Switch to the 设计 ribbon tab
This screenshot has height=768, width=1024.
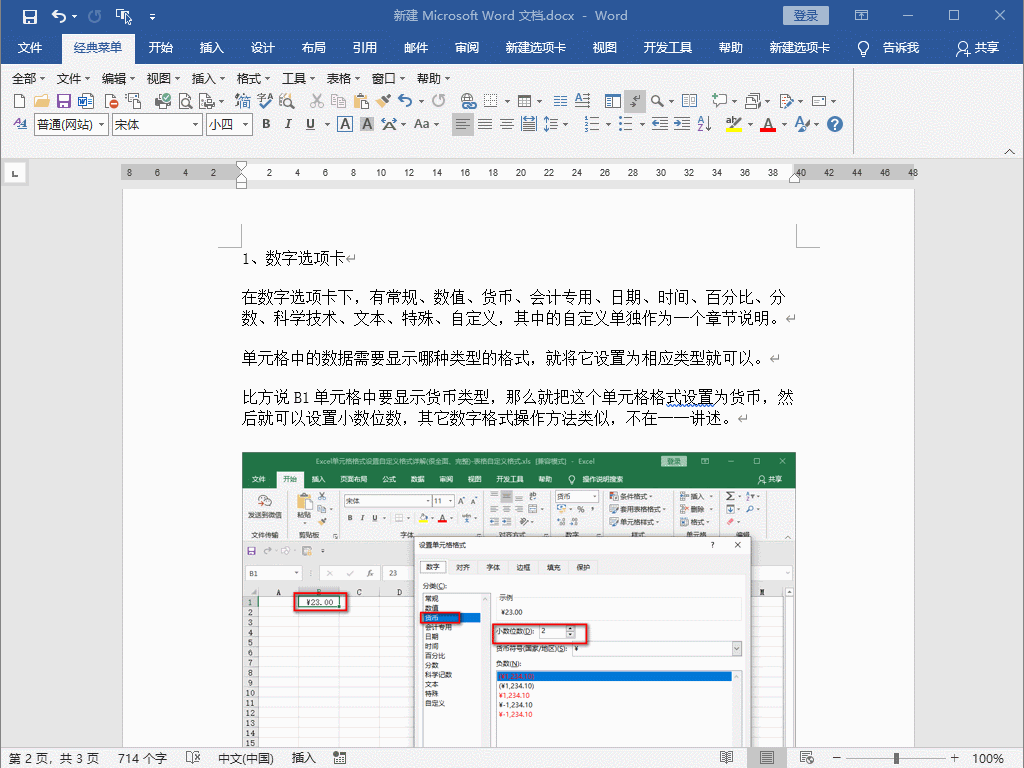point(263,48)
